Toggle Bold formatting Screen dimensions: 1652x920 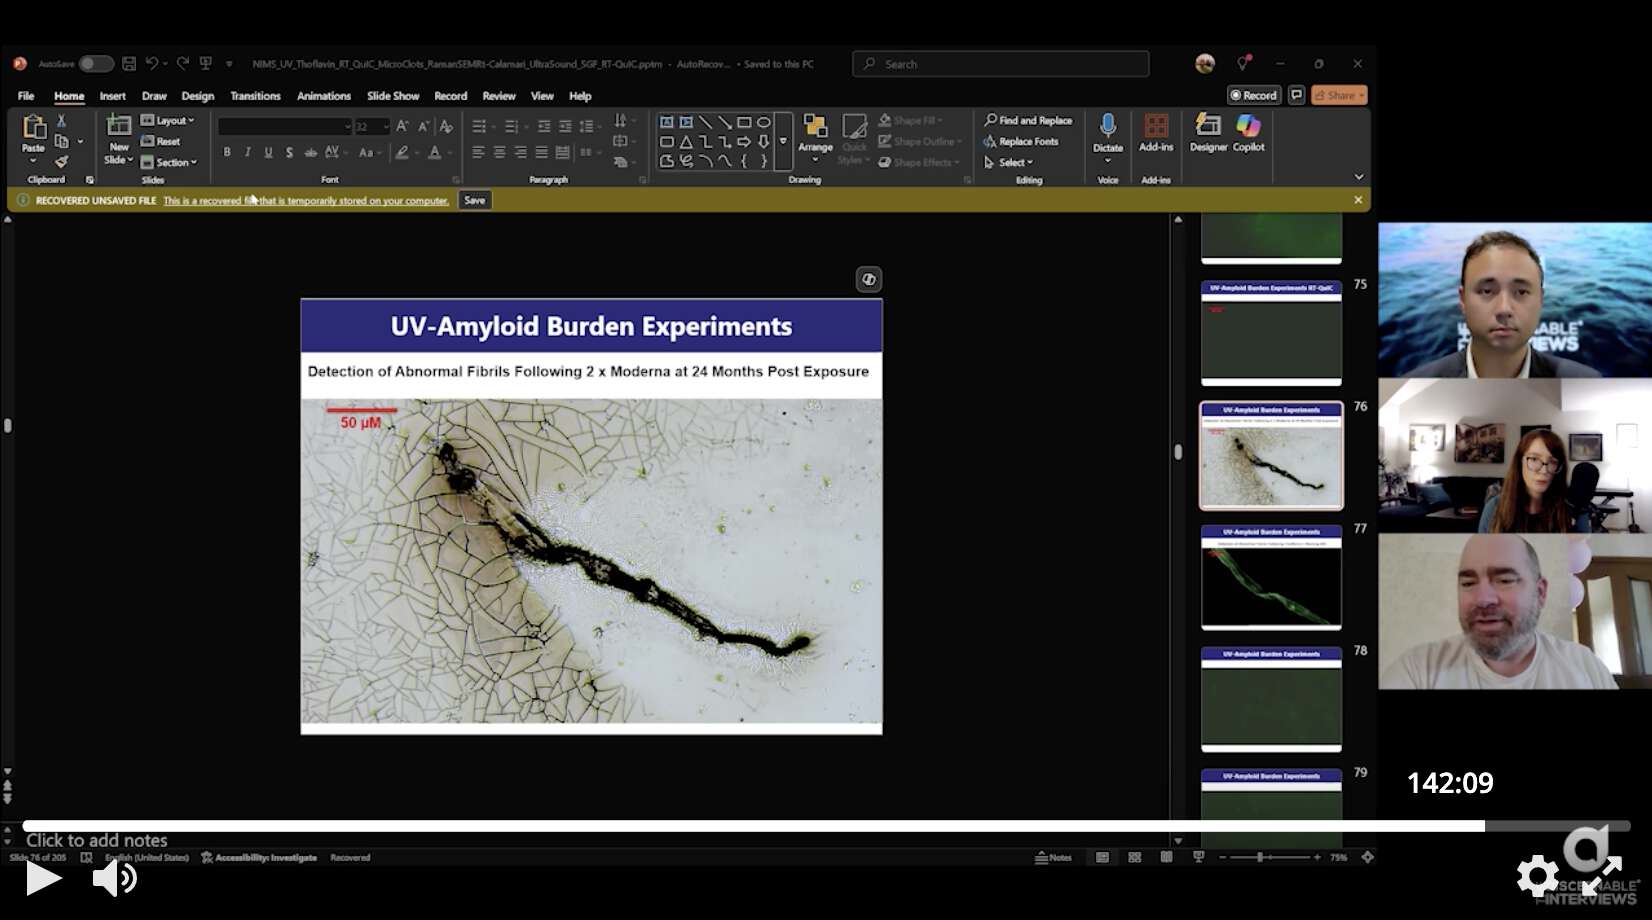coord(227,152)
